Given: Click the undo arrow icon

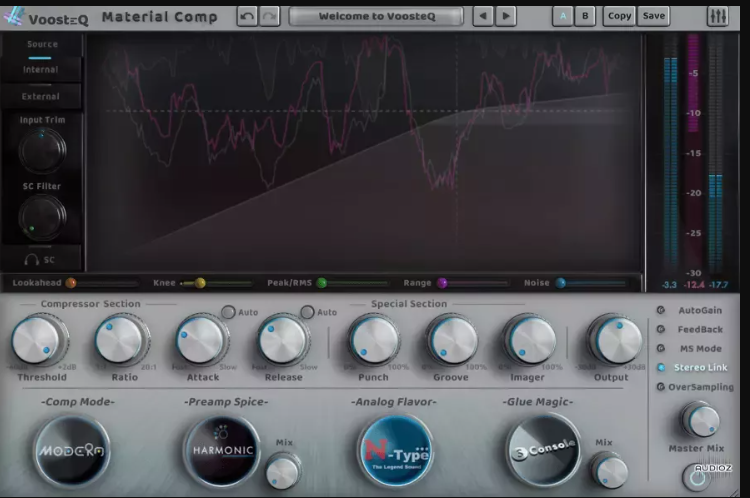Looking at the screenshot, I should (x=247, y=16).
